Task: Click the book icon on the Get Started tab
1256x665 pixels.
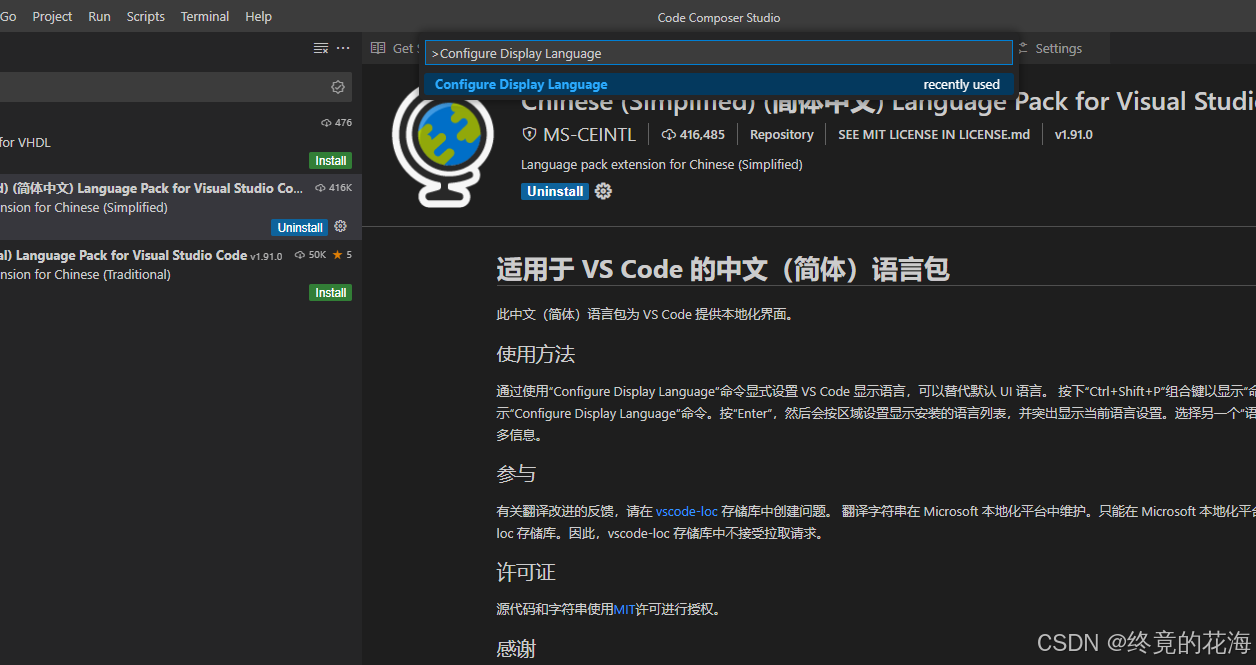Action: click(x=377, y=48)
